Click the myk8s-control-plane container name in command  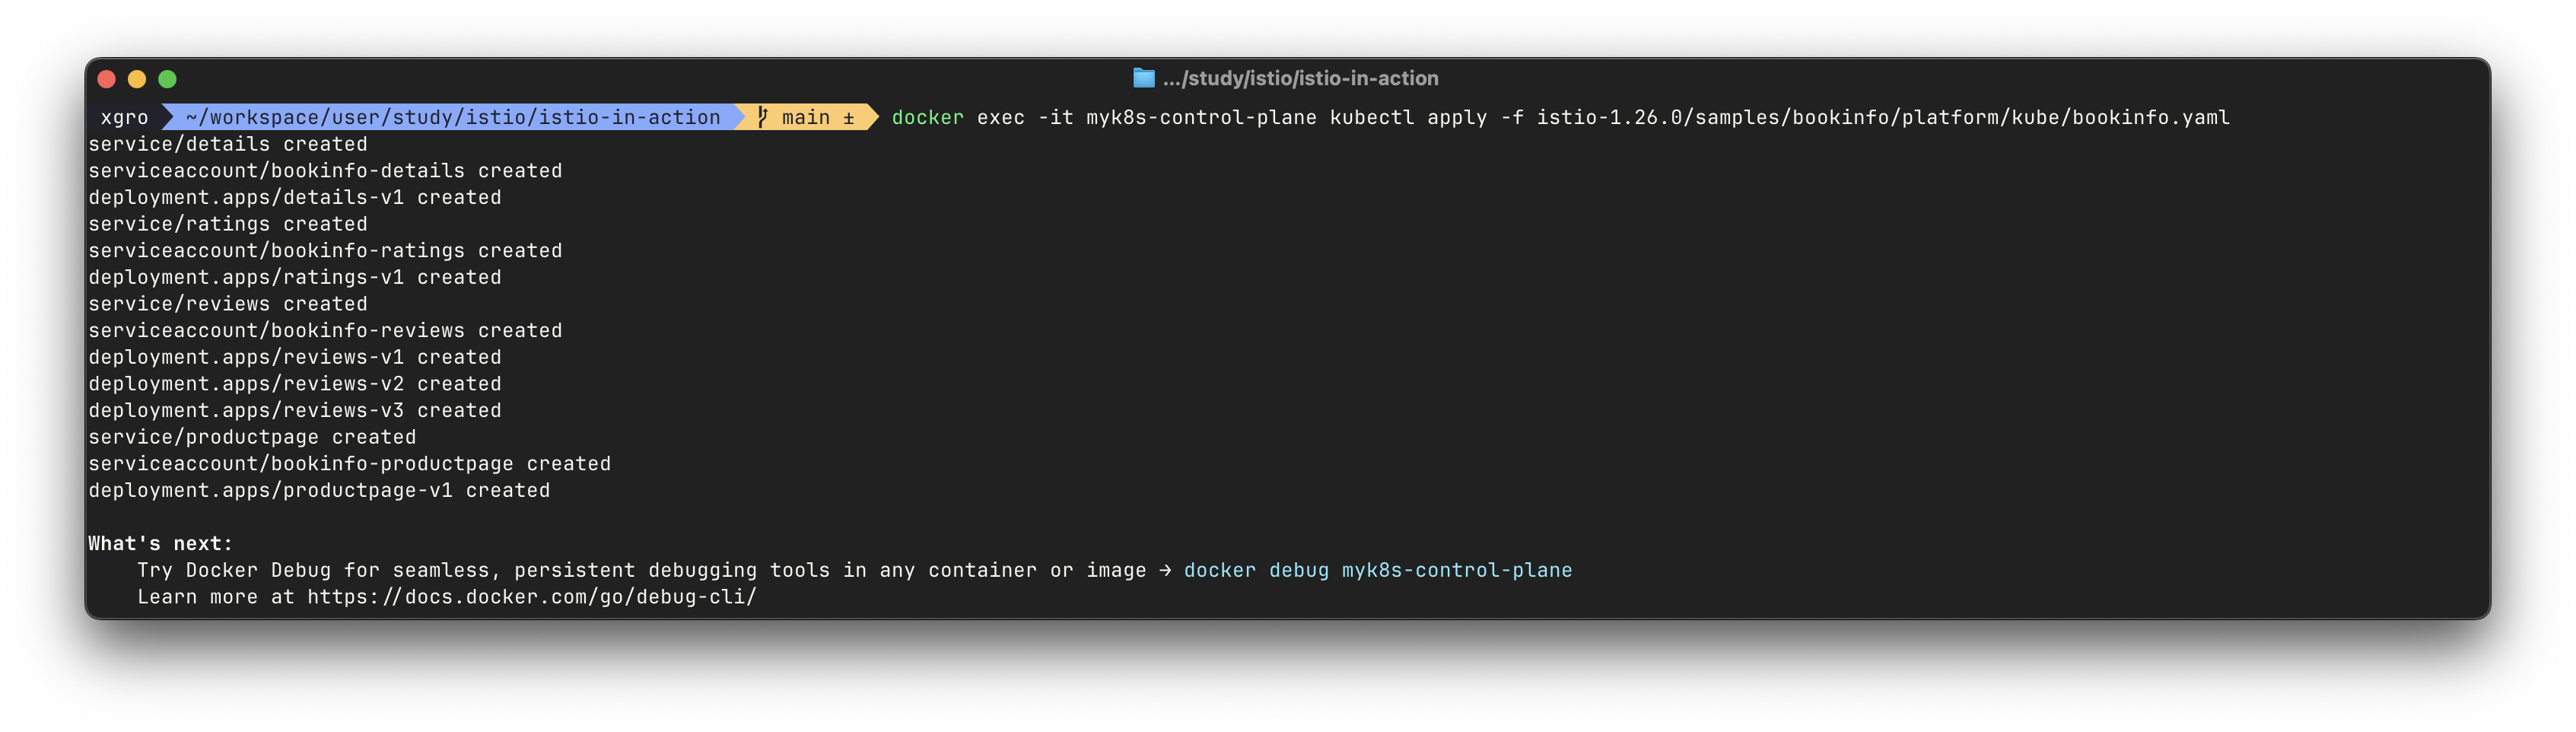click(x=1201, y=118)
